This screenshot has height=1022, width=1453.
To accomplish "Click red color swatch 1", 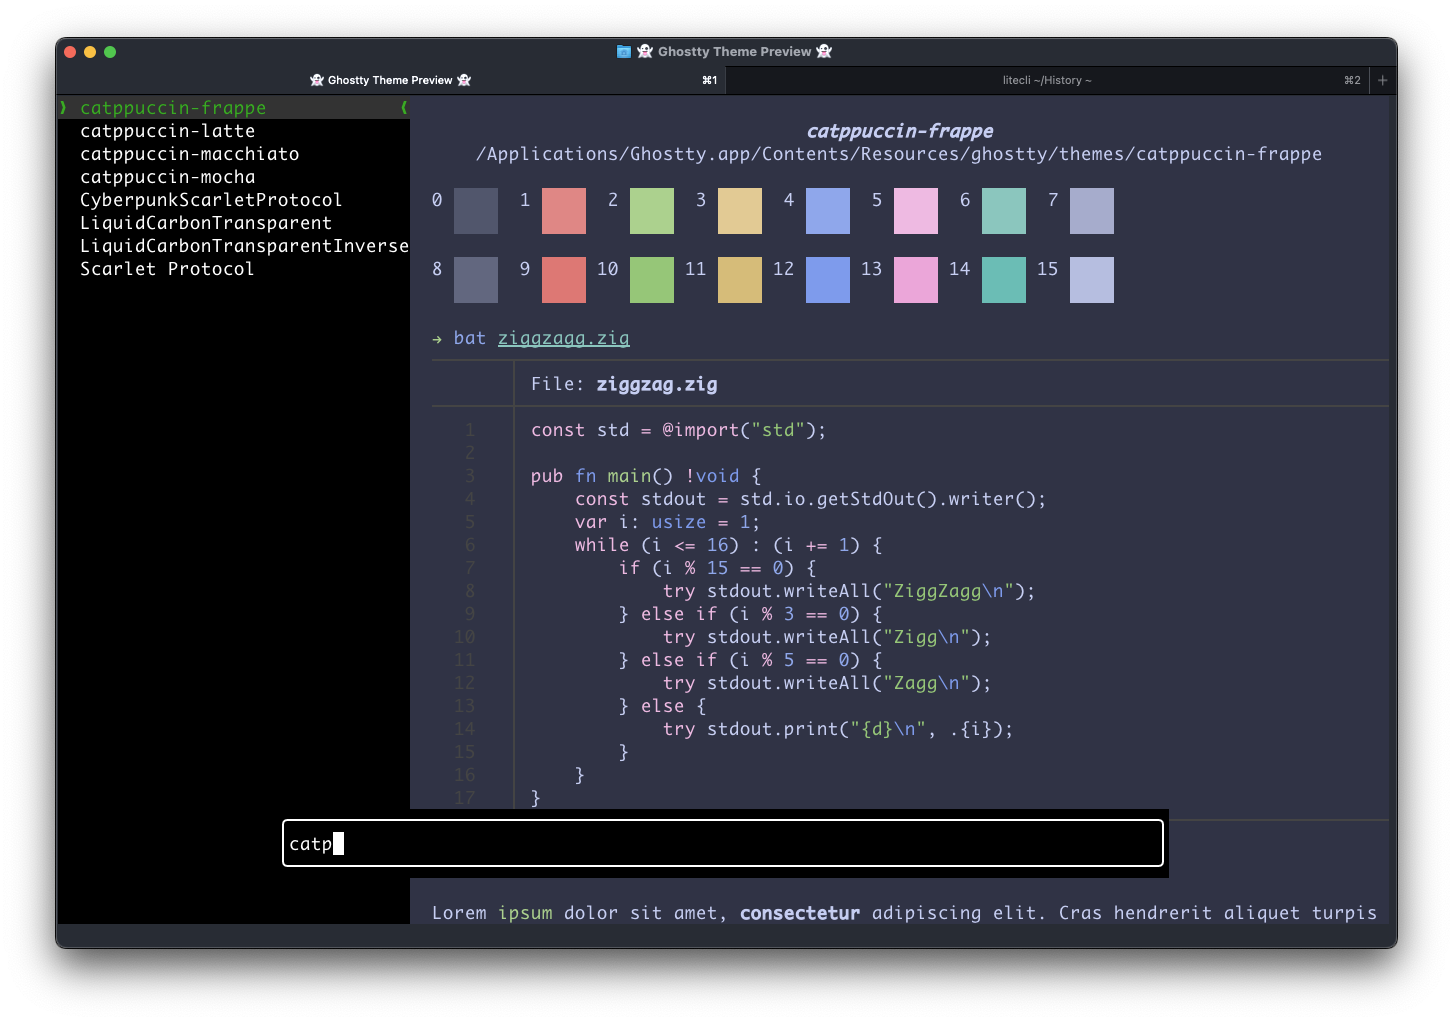I will 564,211.
